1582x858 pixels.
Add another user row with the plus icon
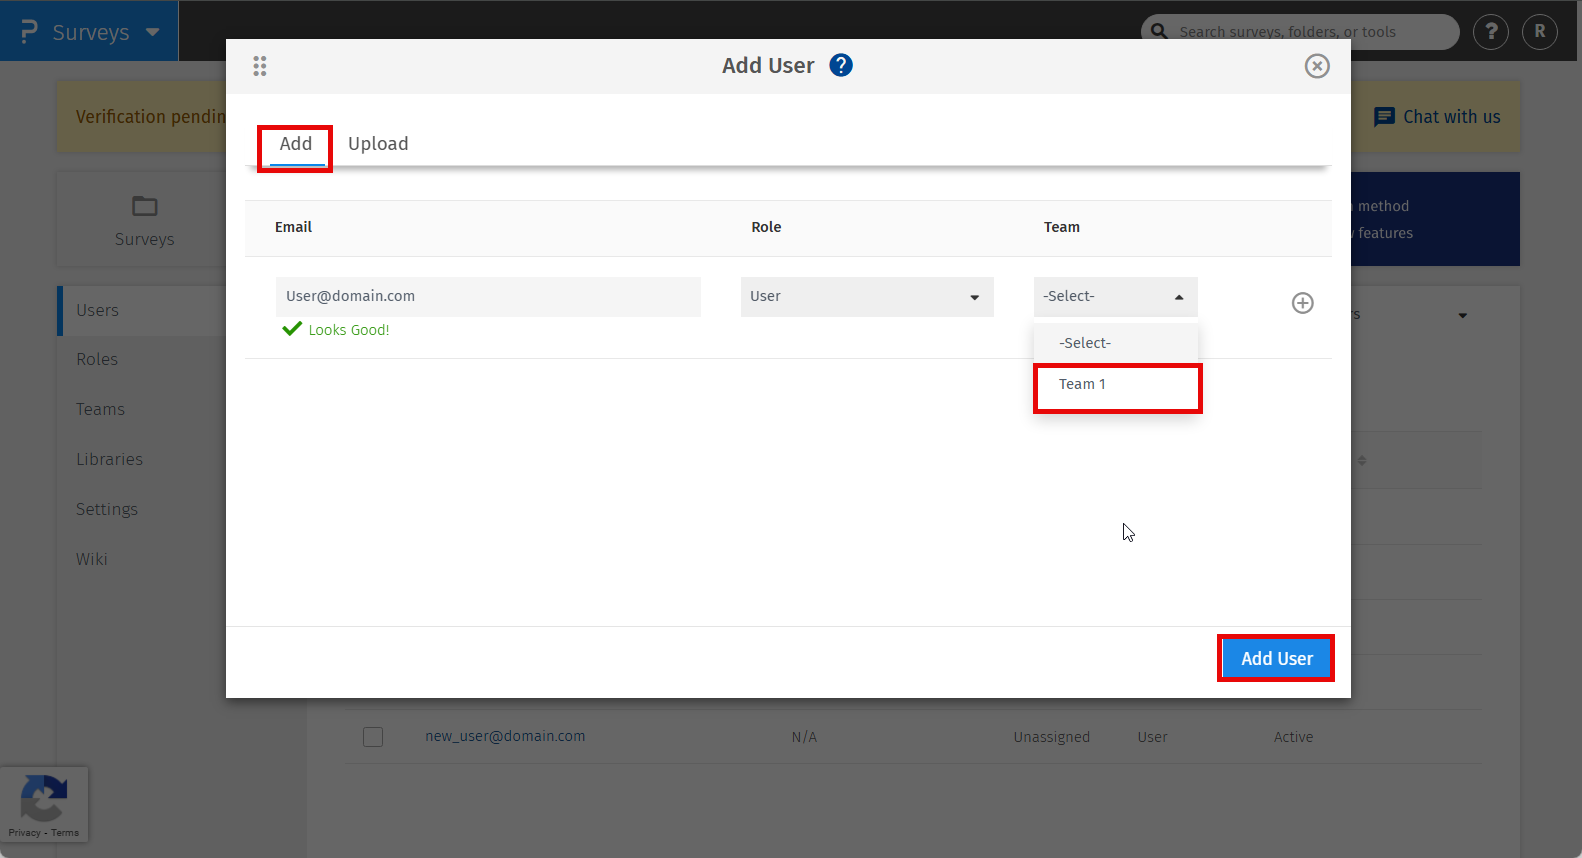coord(1302,303)
